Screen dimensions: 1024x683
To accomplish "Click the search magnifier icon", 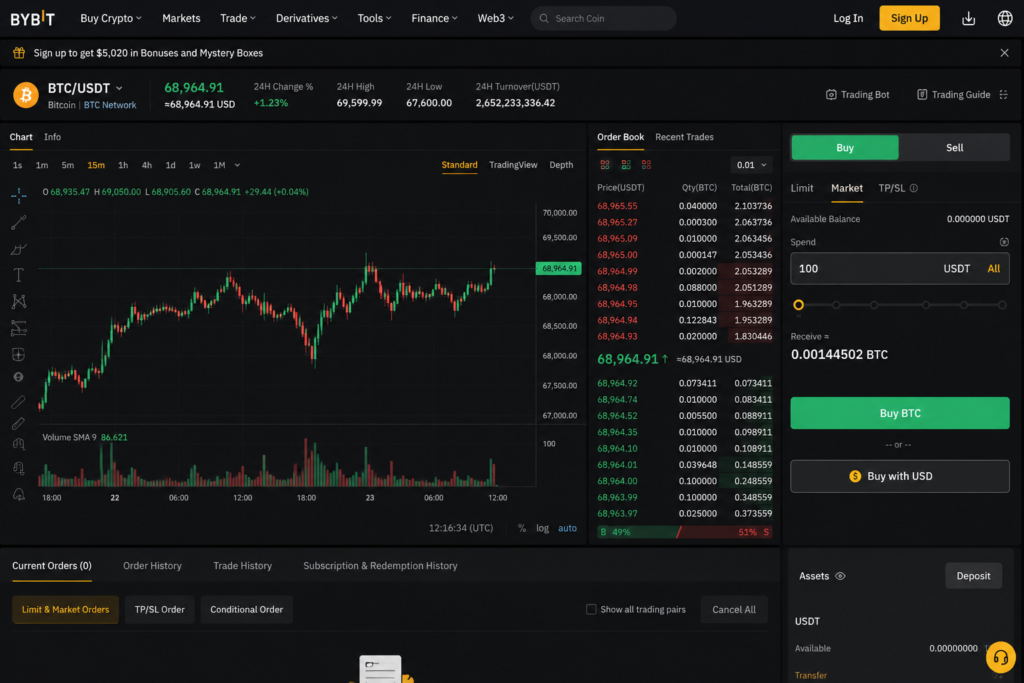I will click(544, 18).
